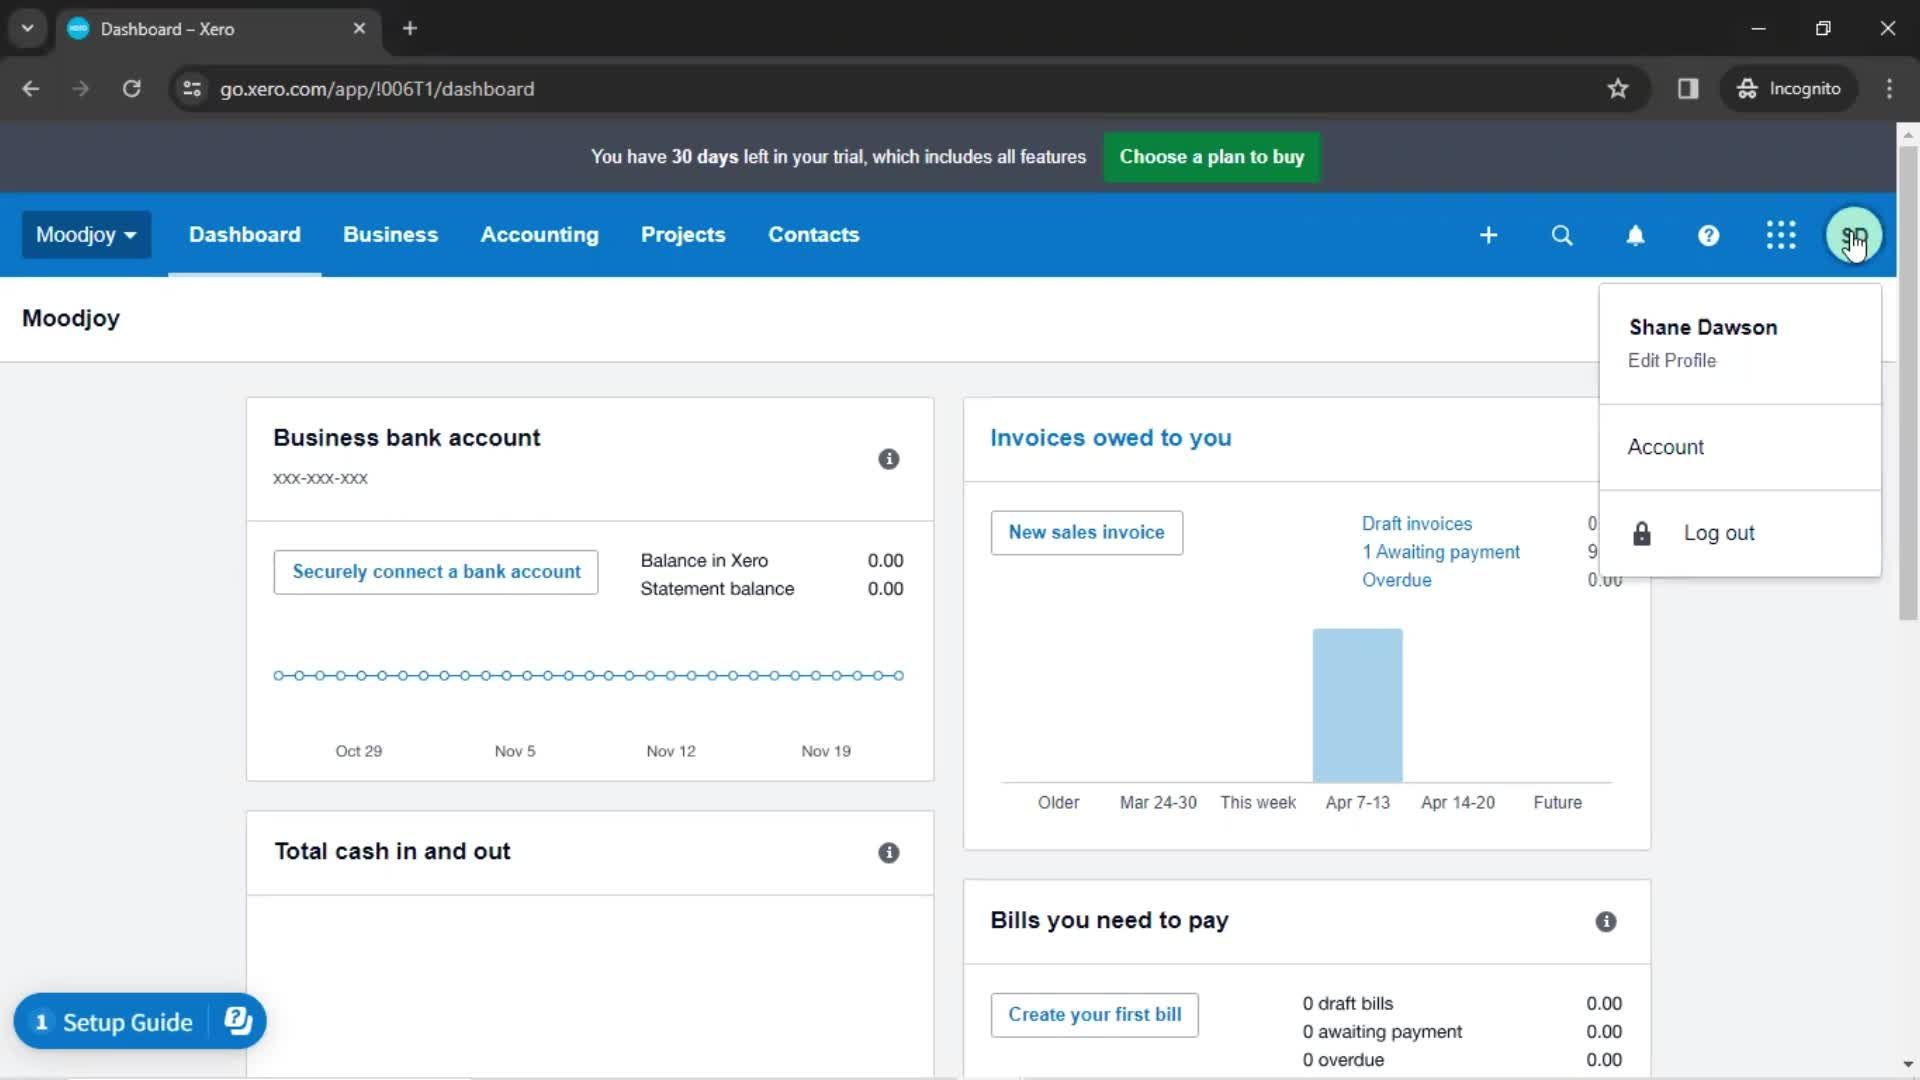1920x1080 pixels.
Task: Open the Accounting menu
Action: [x=539, y=235]
